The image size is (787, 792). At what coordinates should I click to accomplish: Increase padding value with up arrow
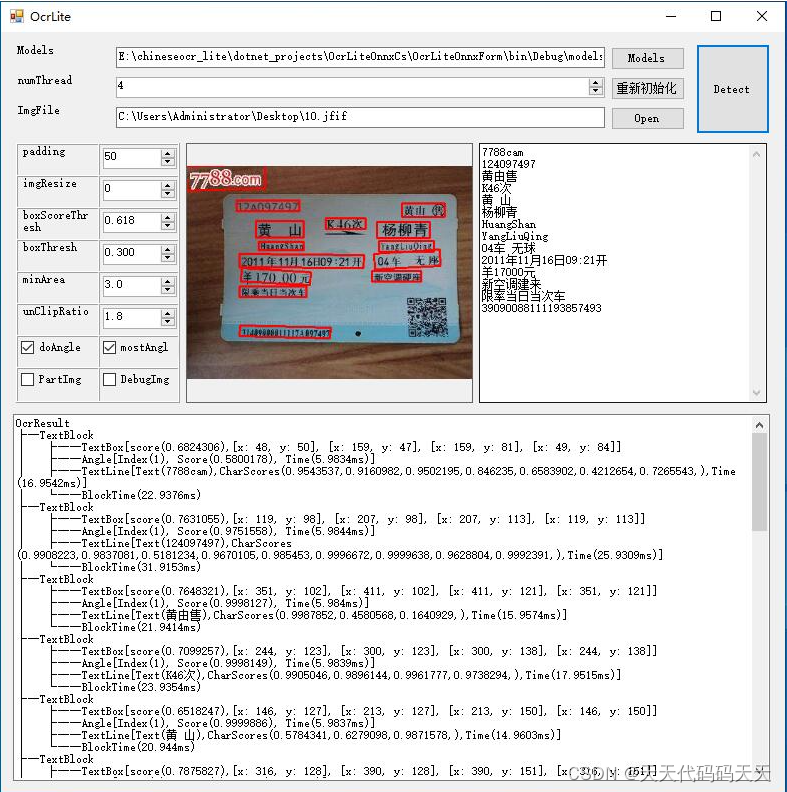click(x=168, y=153)
